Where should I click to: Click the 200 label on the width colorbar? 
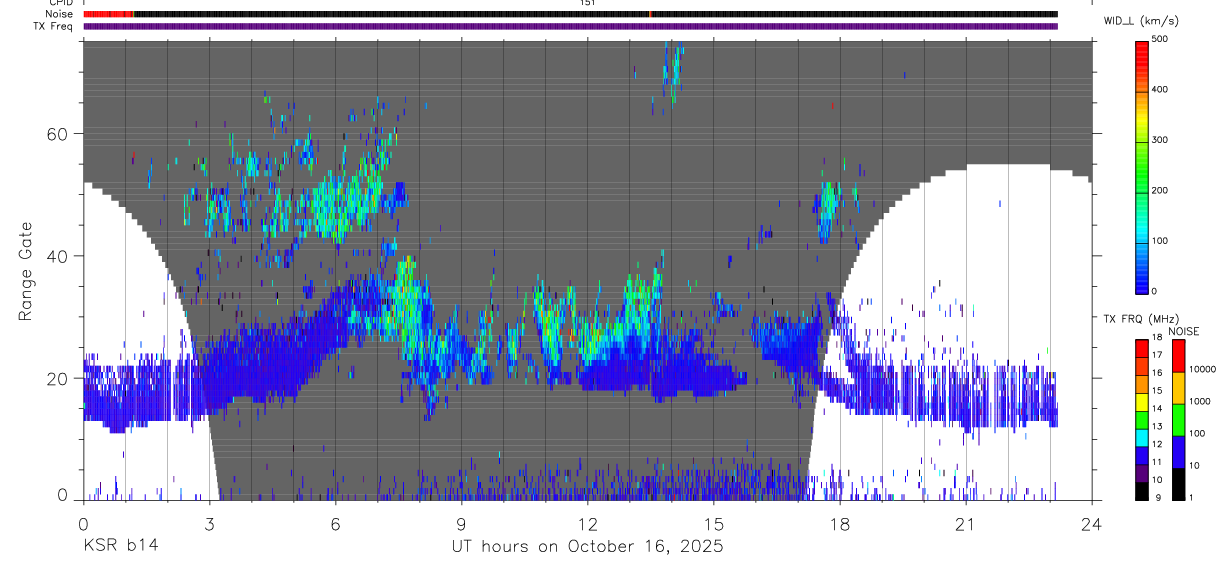1161,190
